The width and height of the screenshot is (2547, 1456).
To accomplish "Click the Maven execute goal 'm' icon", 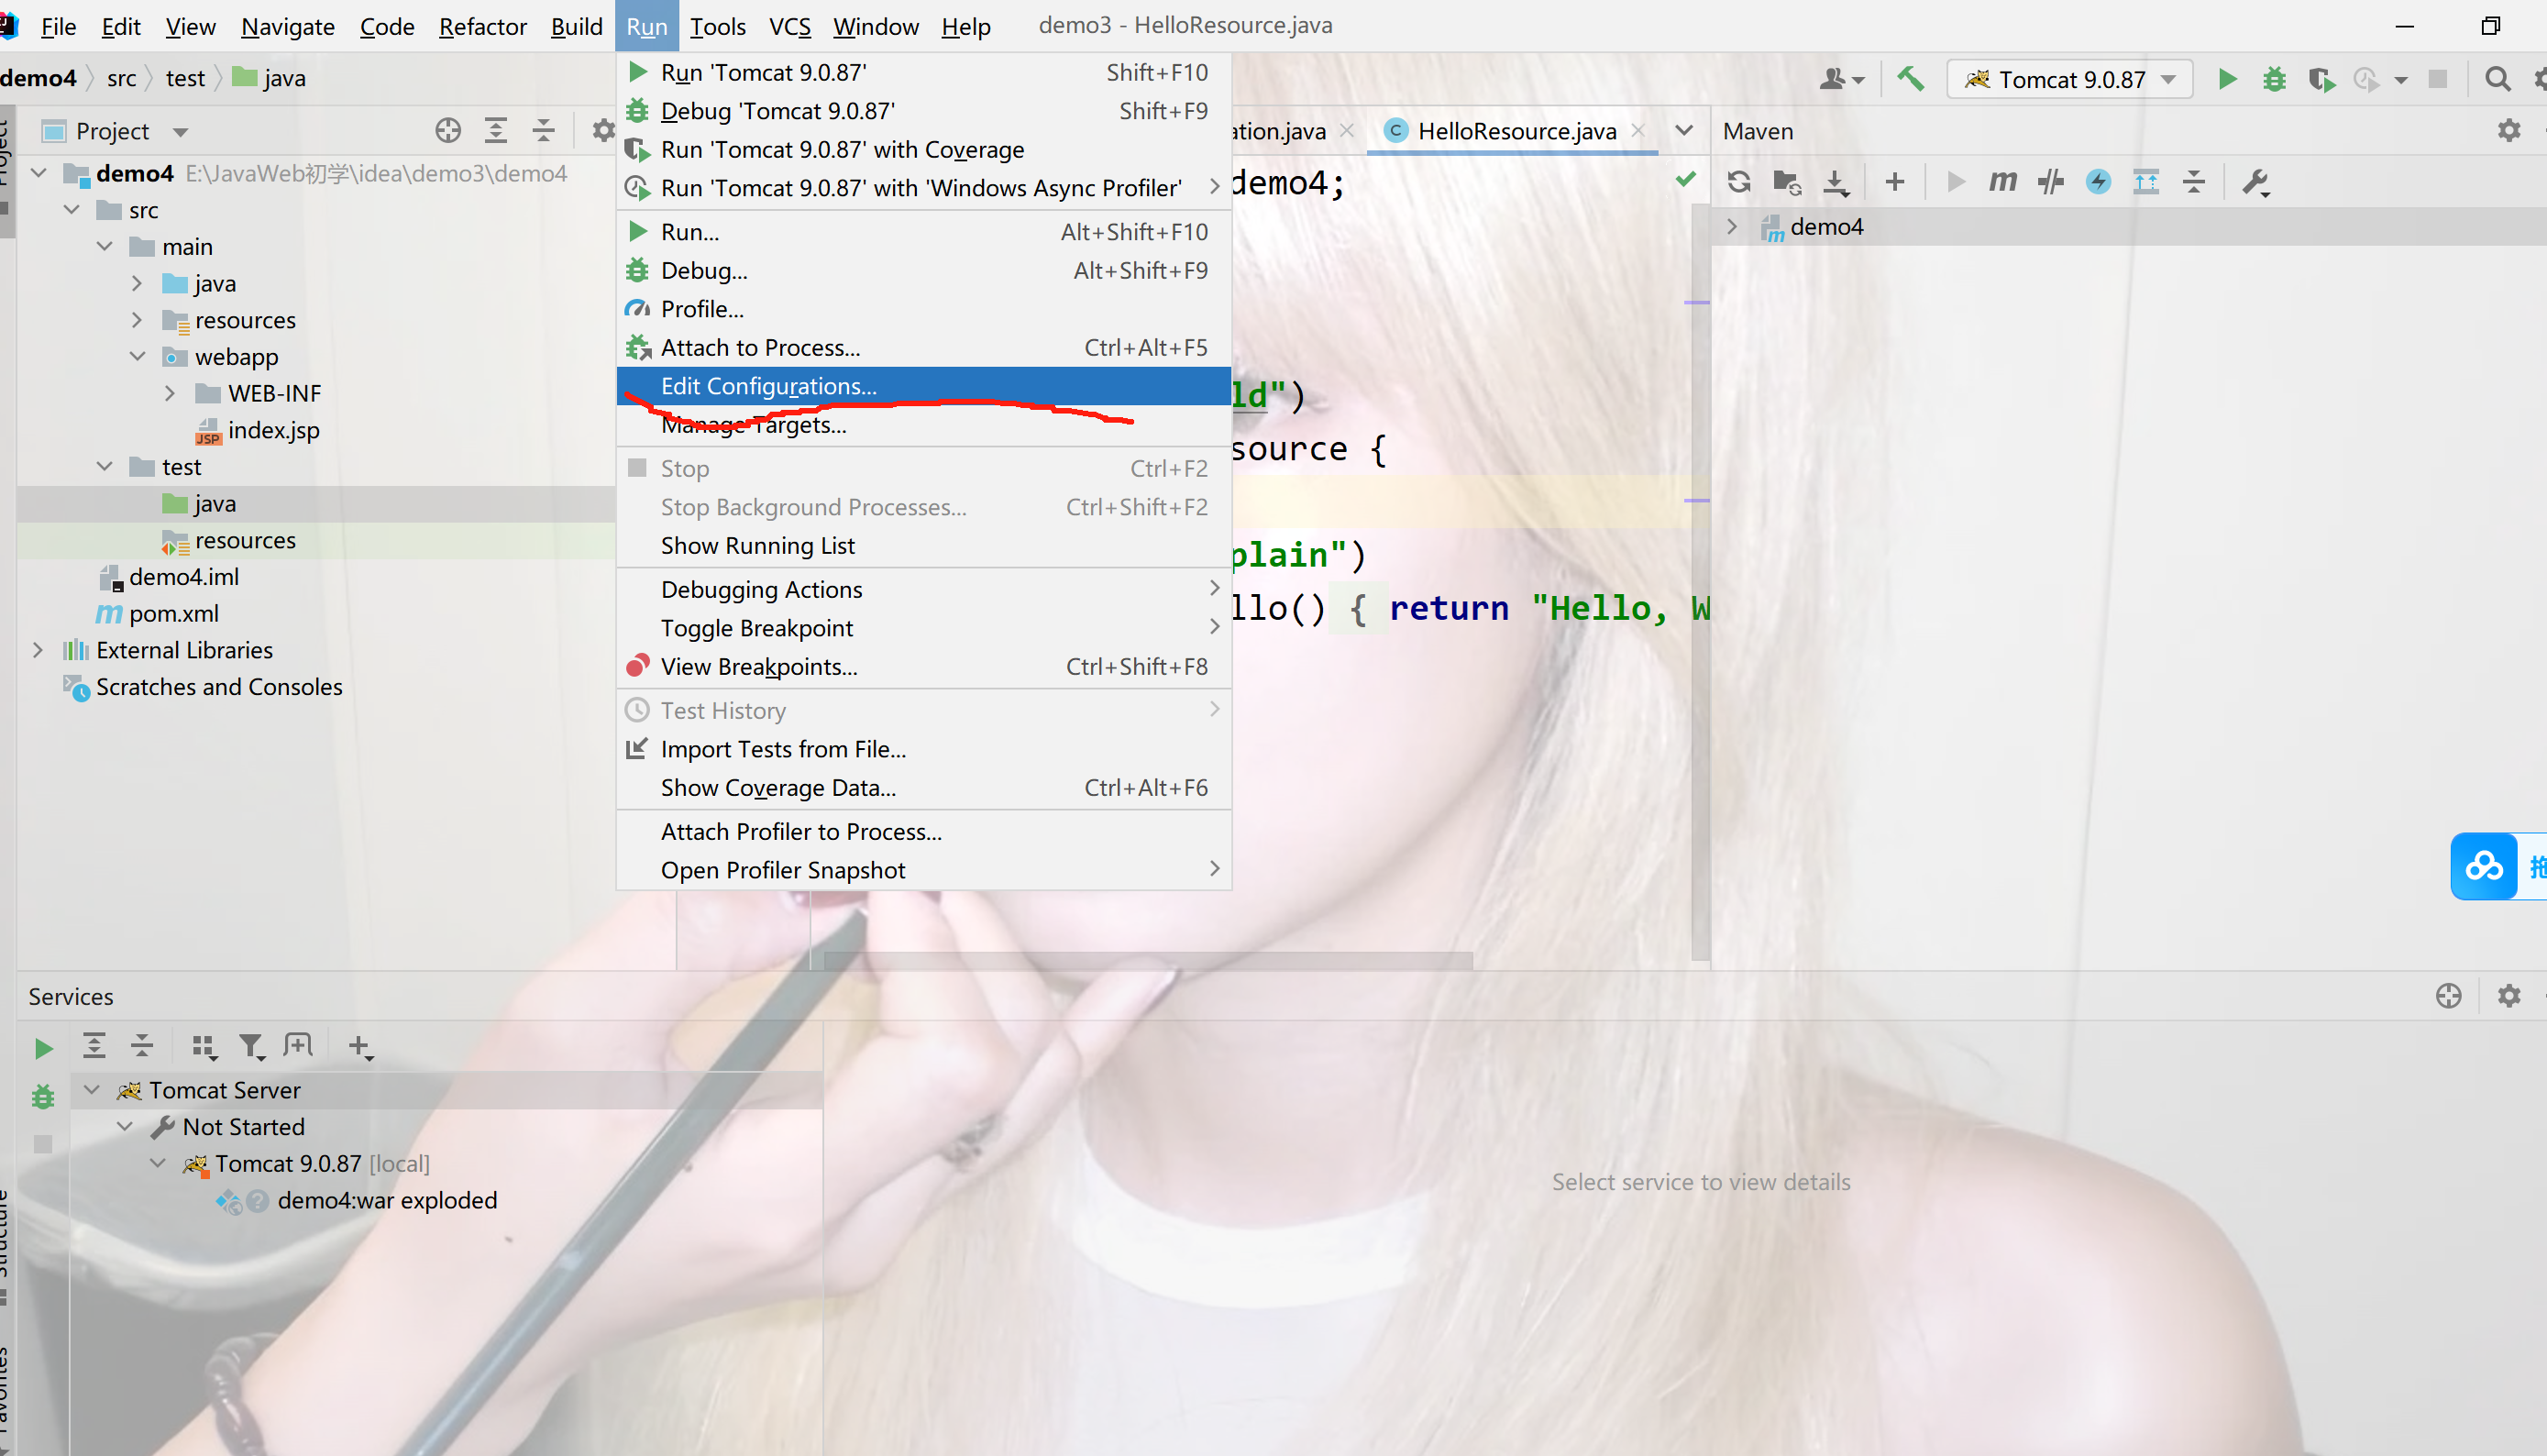I will point(2002,182).
